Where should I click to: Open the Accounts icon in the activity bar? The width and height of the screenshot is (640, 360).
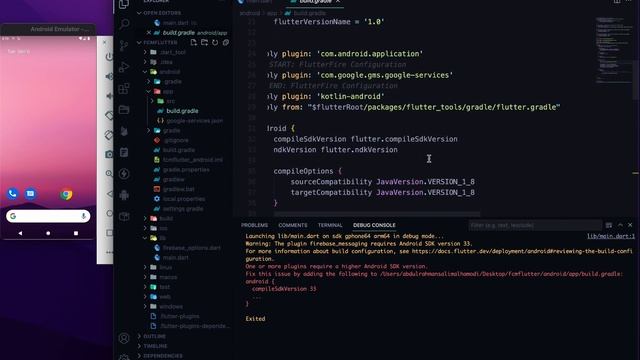coord(124,338)
